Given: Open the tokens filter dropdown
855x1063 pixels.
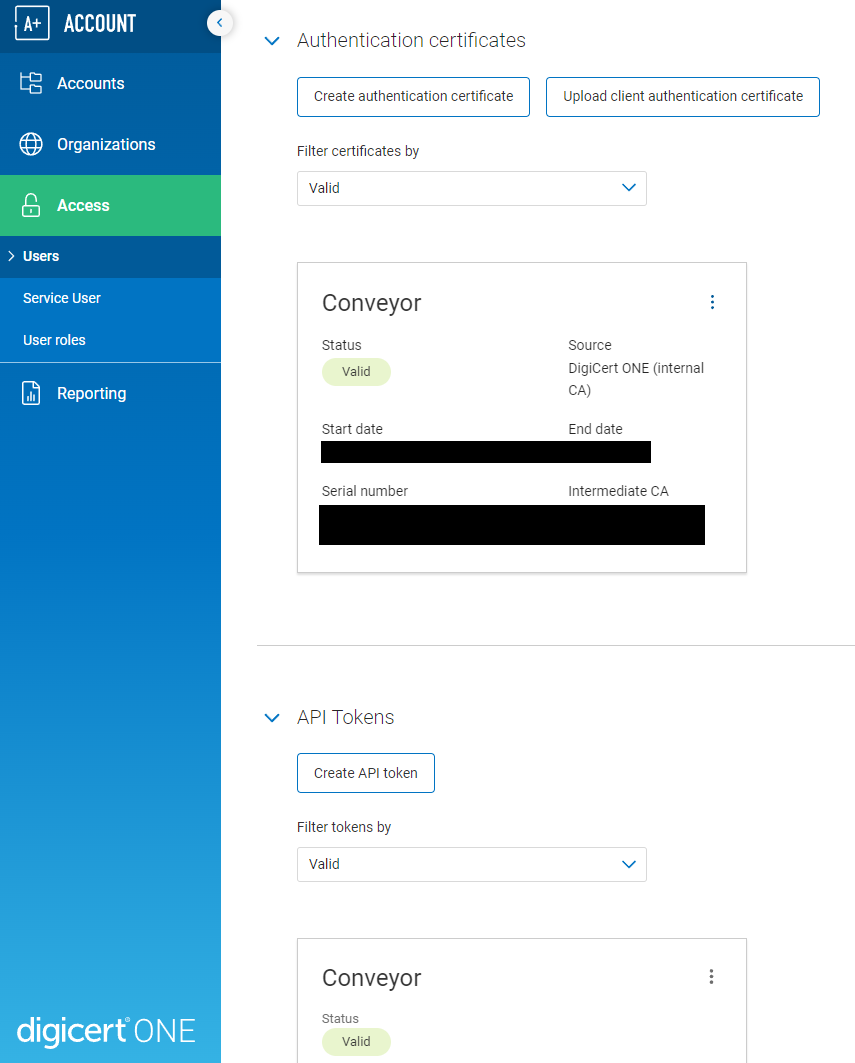Looking at the screenshot, I should coord(471,864).
